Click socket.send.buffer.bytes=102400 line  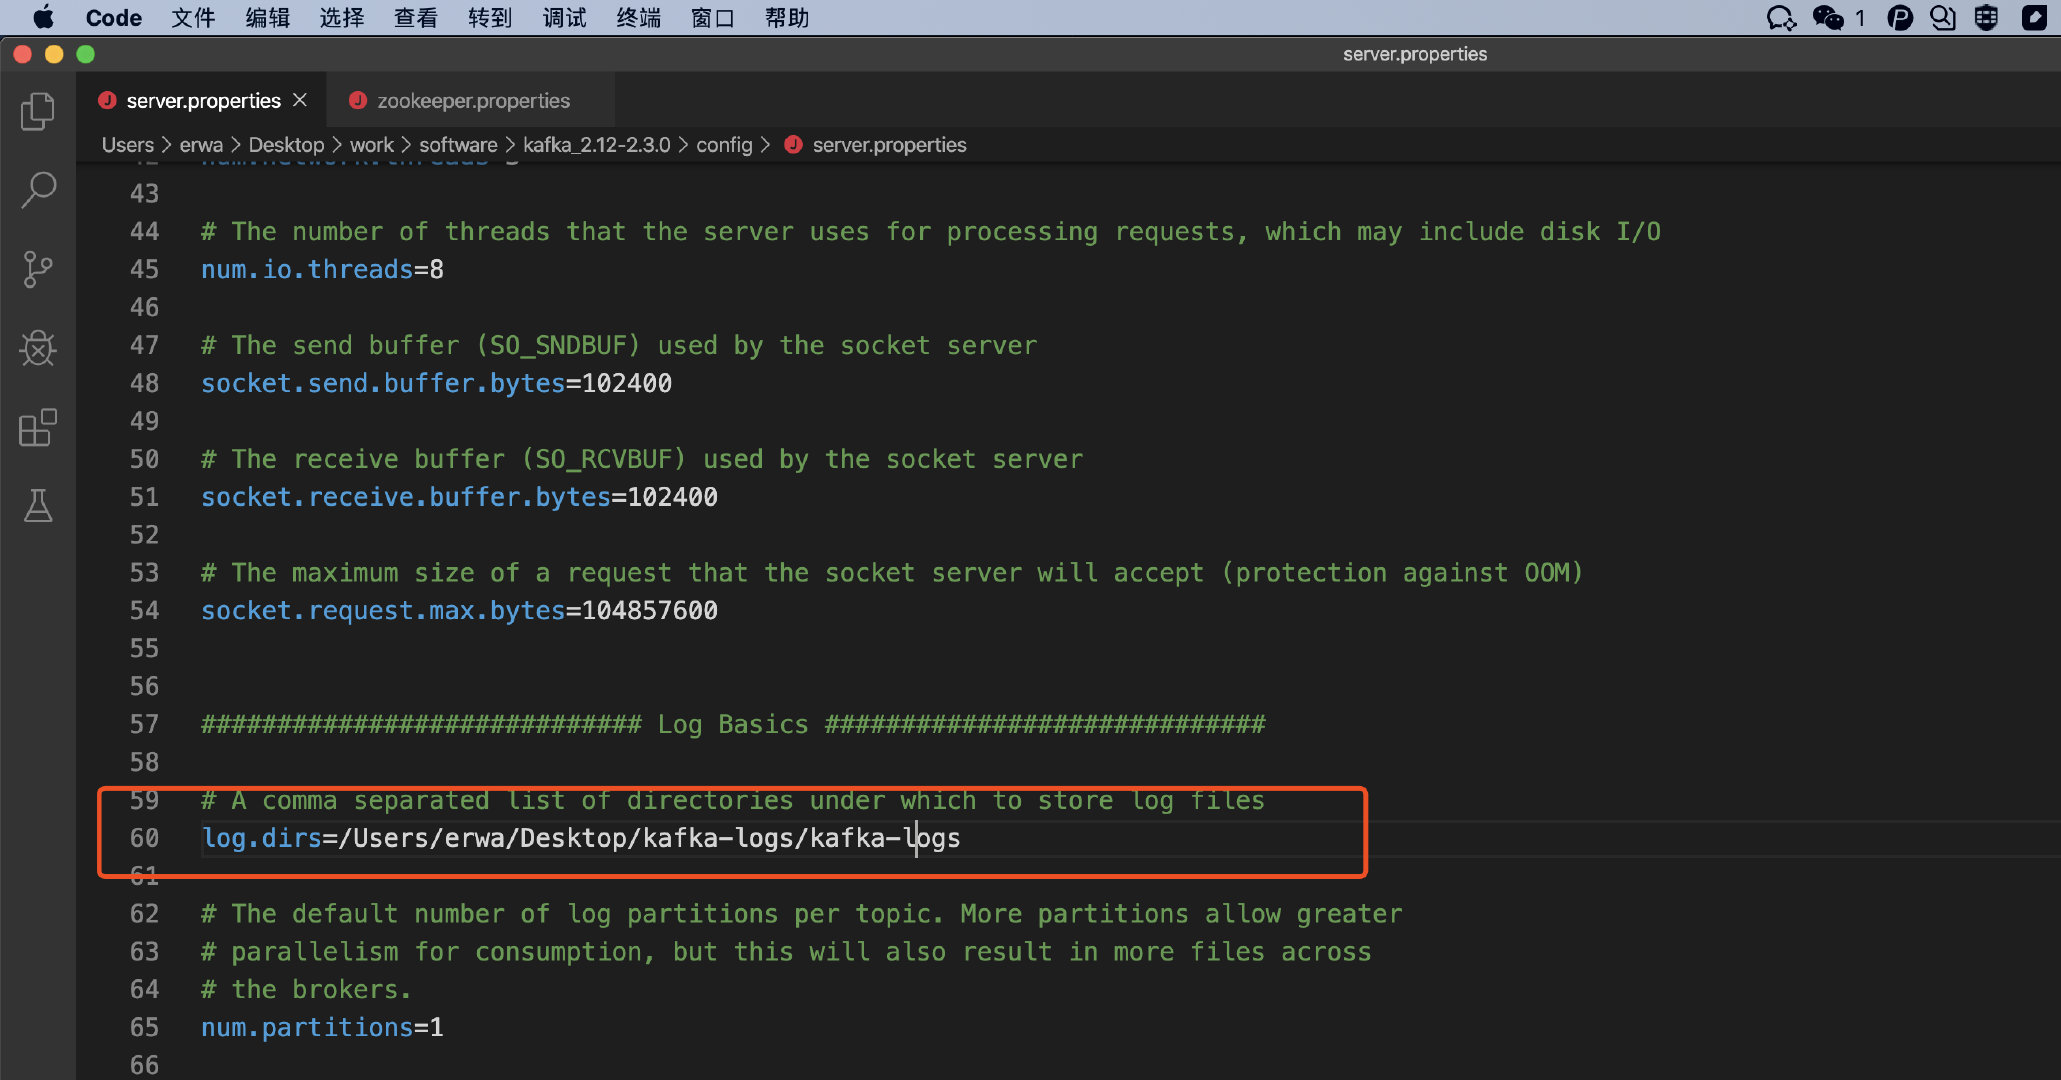point(436,383)
